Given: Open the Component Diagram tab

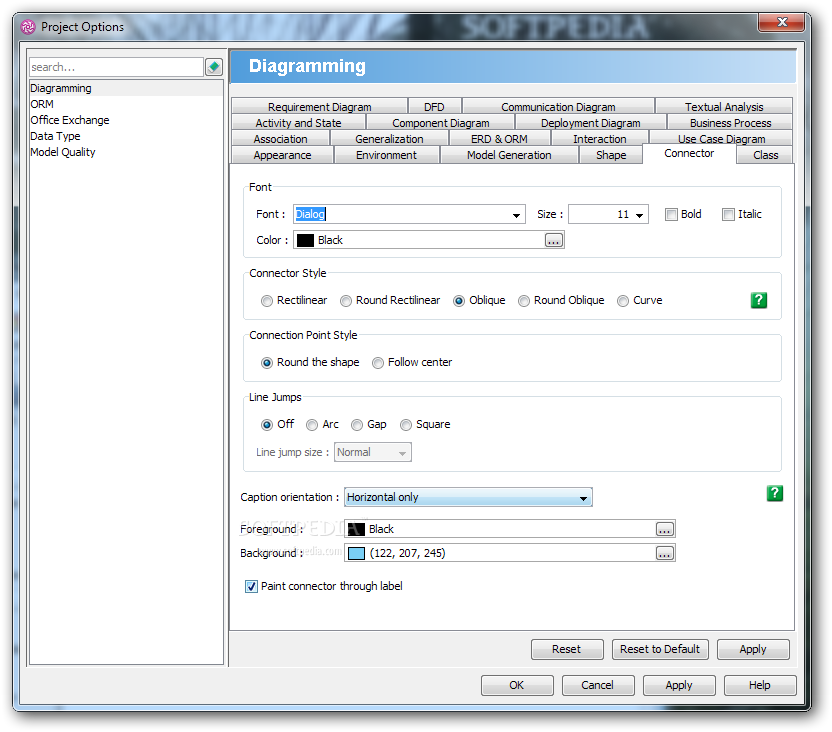Looking at the screenshot, I should click(x=440, y=123).
